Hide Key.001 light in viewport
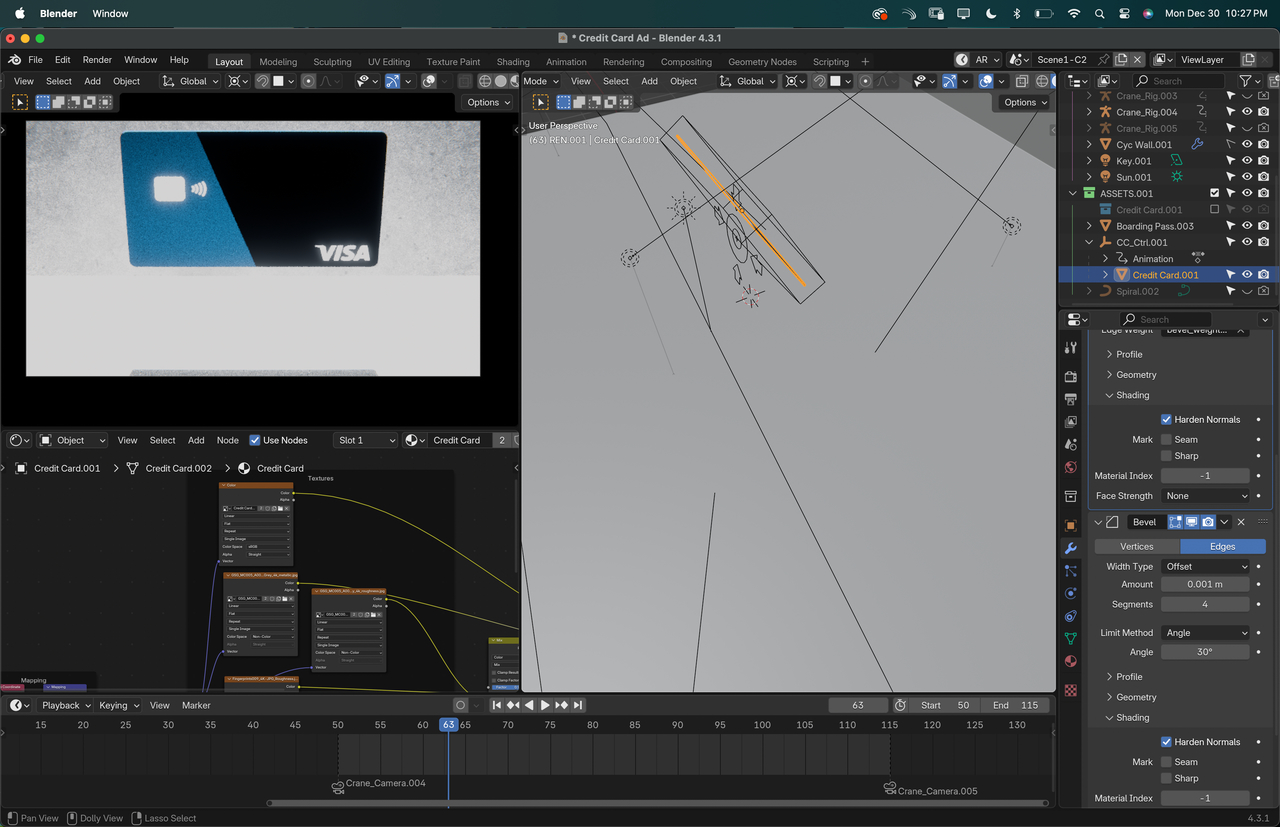Screen dimensions: 1280x827 pyautogui.click(x=1247, y=160)
